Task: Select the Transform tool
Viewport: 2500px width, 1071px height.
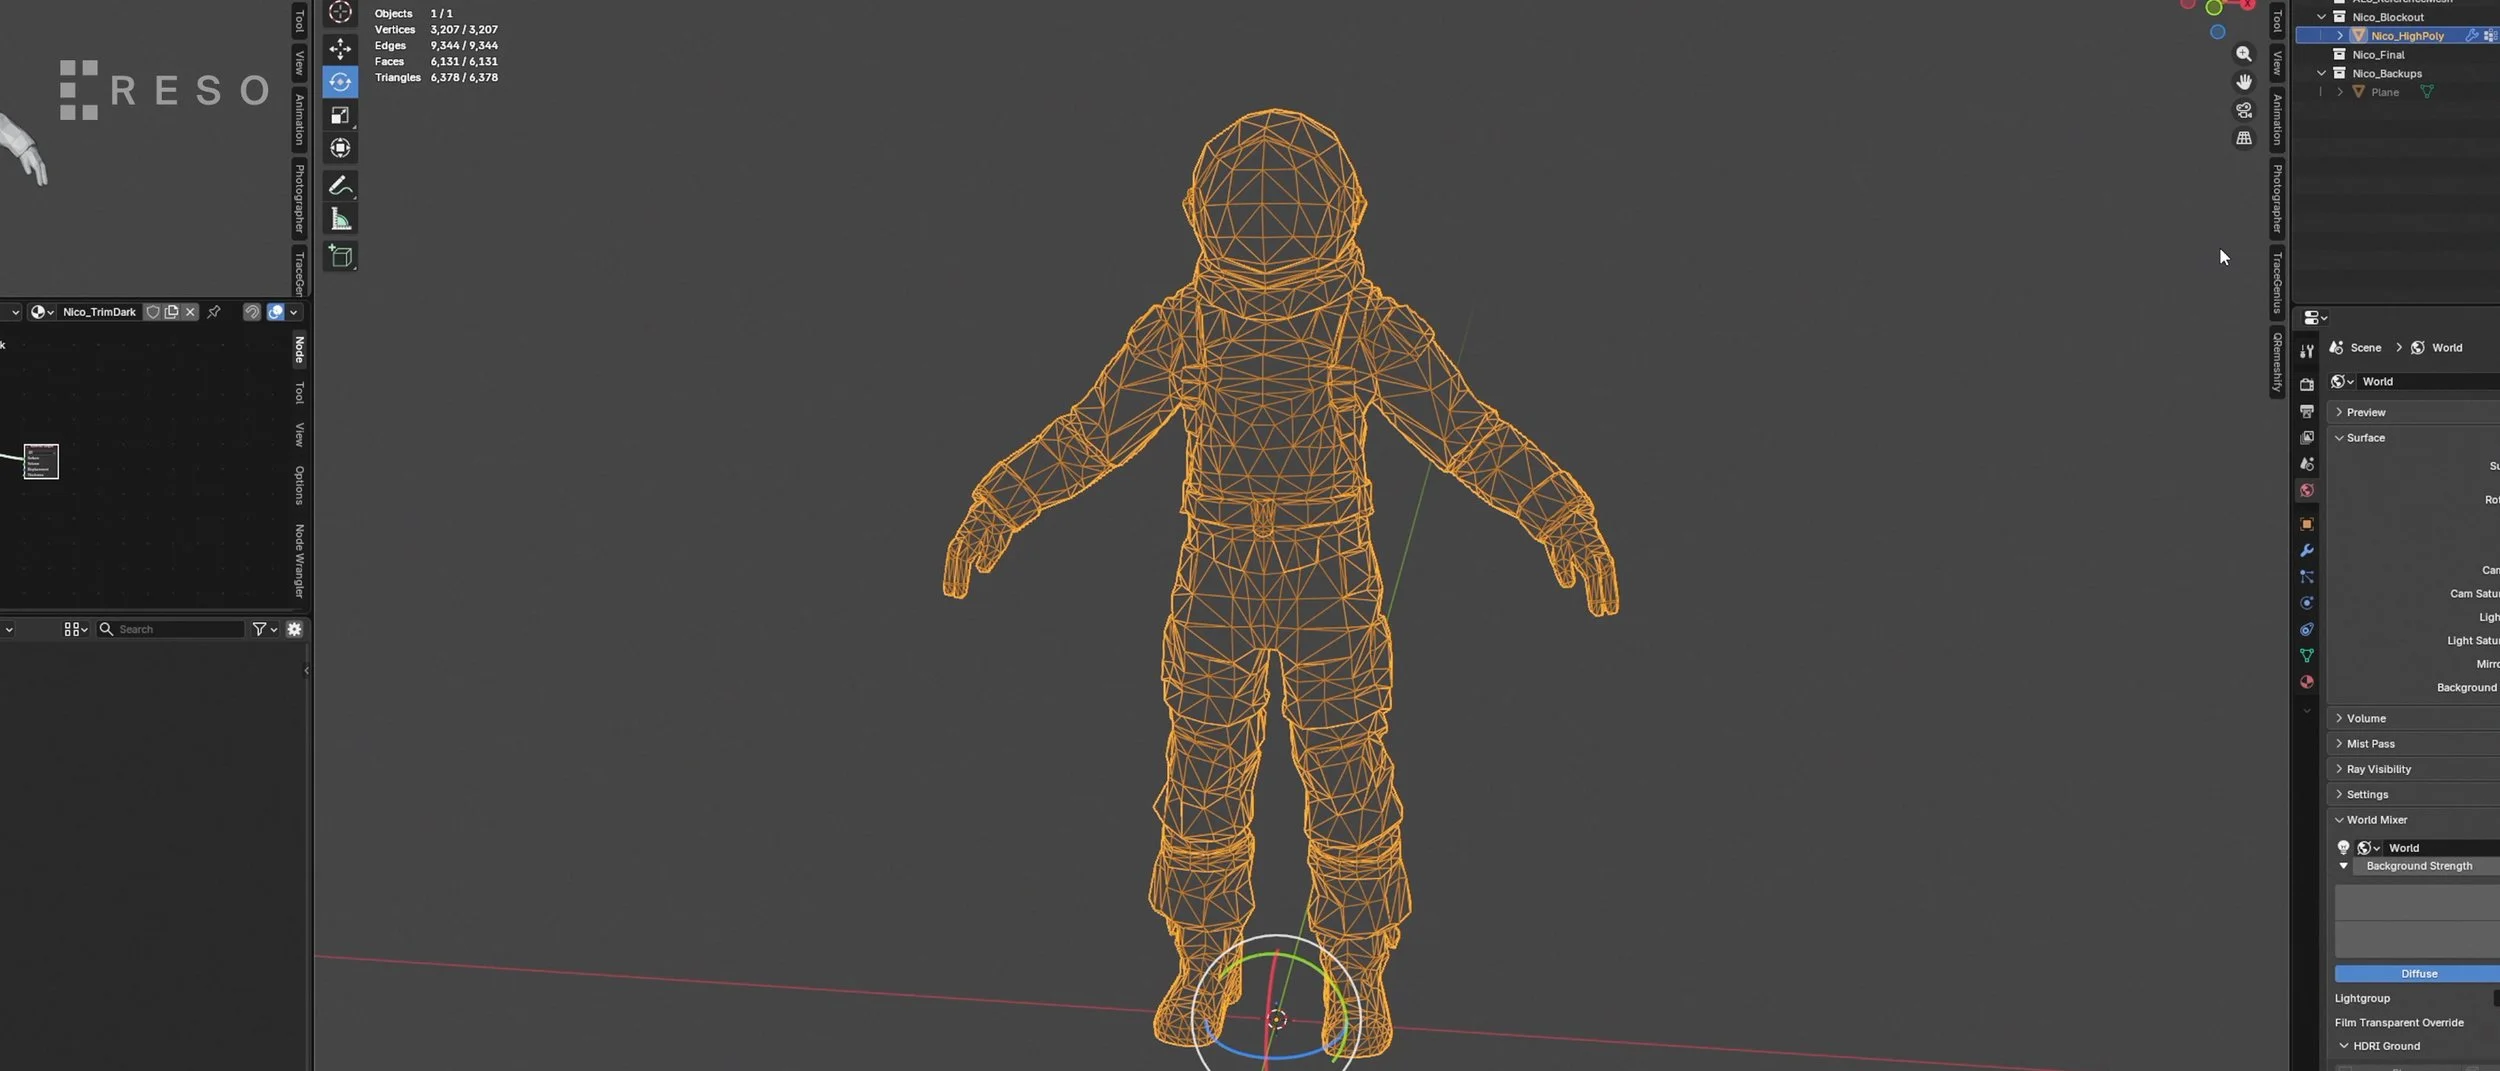Action: [x=340, y=148]
